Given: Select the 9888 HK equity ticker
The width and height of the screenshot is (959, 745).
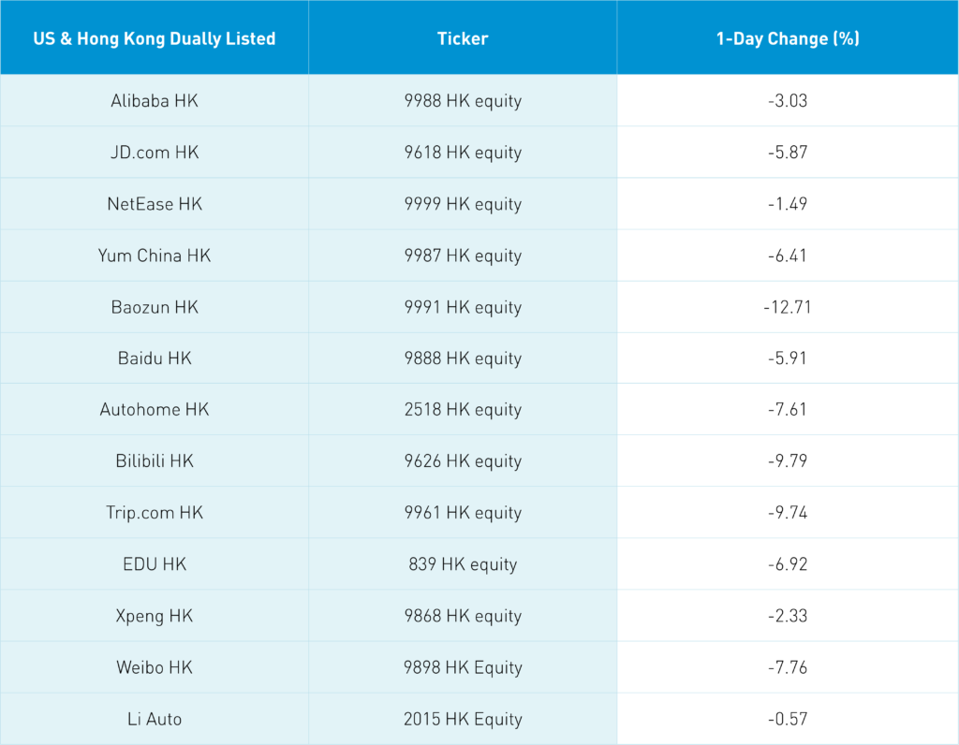Looking at the screenshot, I should point(462,358).
